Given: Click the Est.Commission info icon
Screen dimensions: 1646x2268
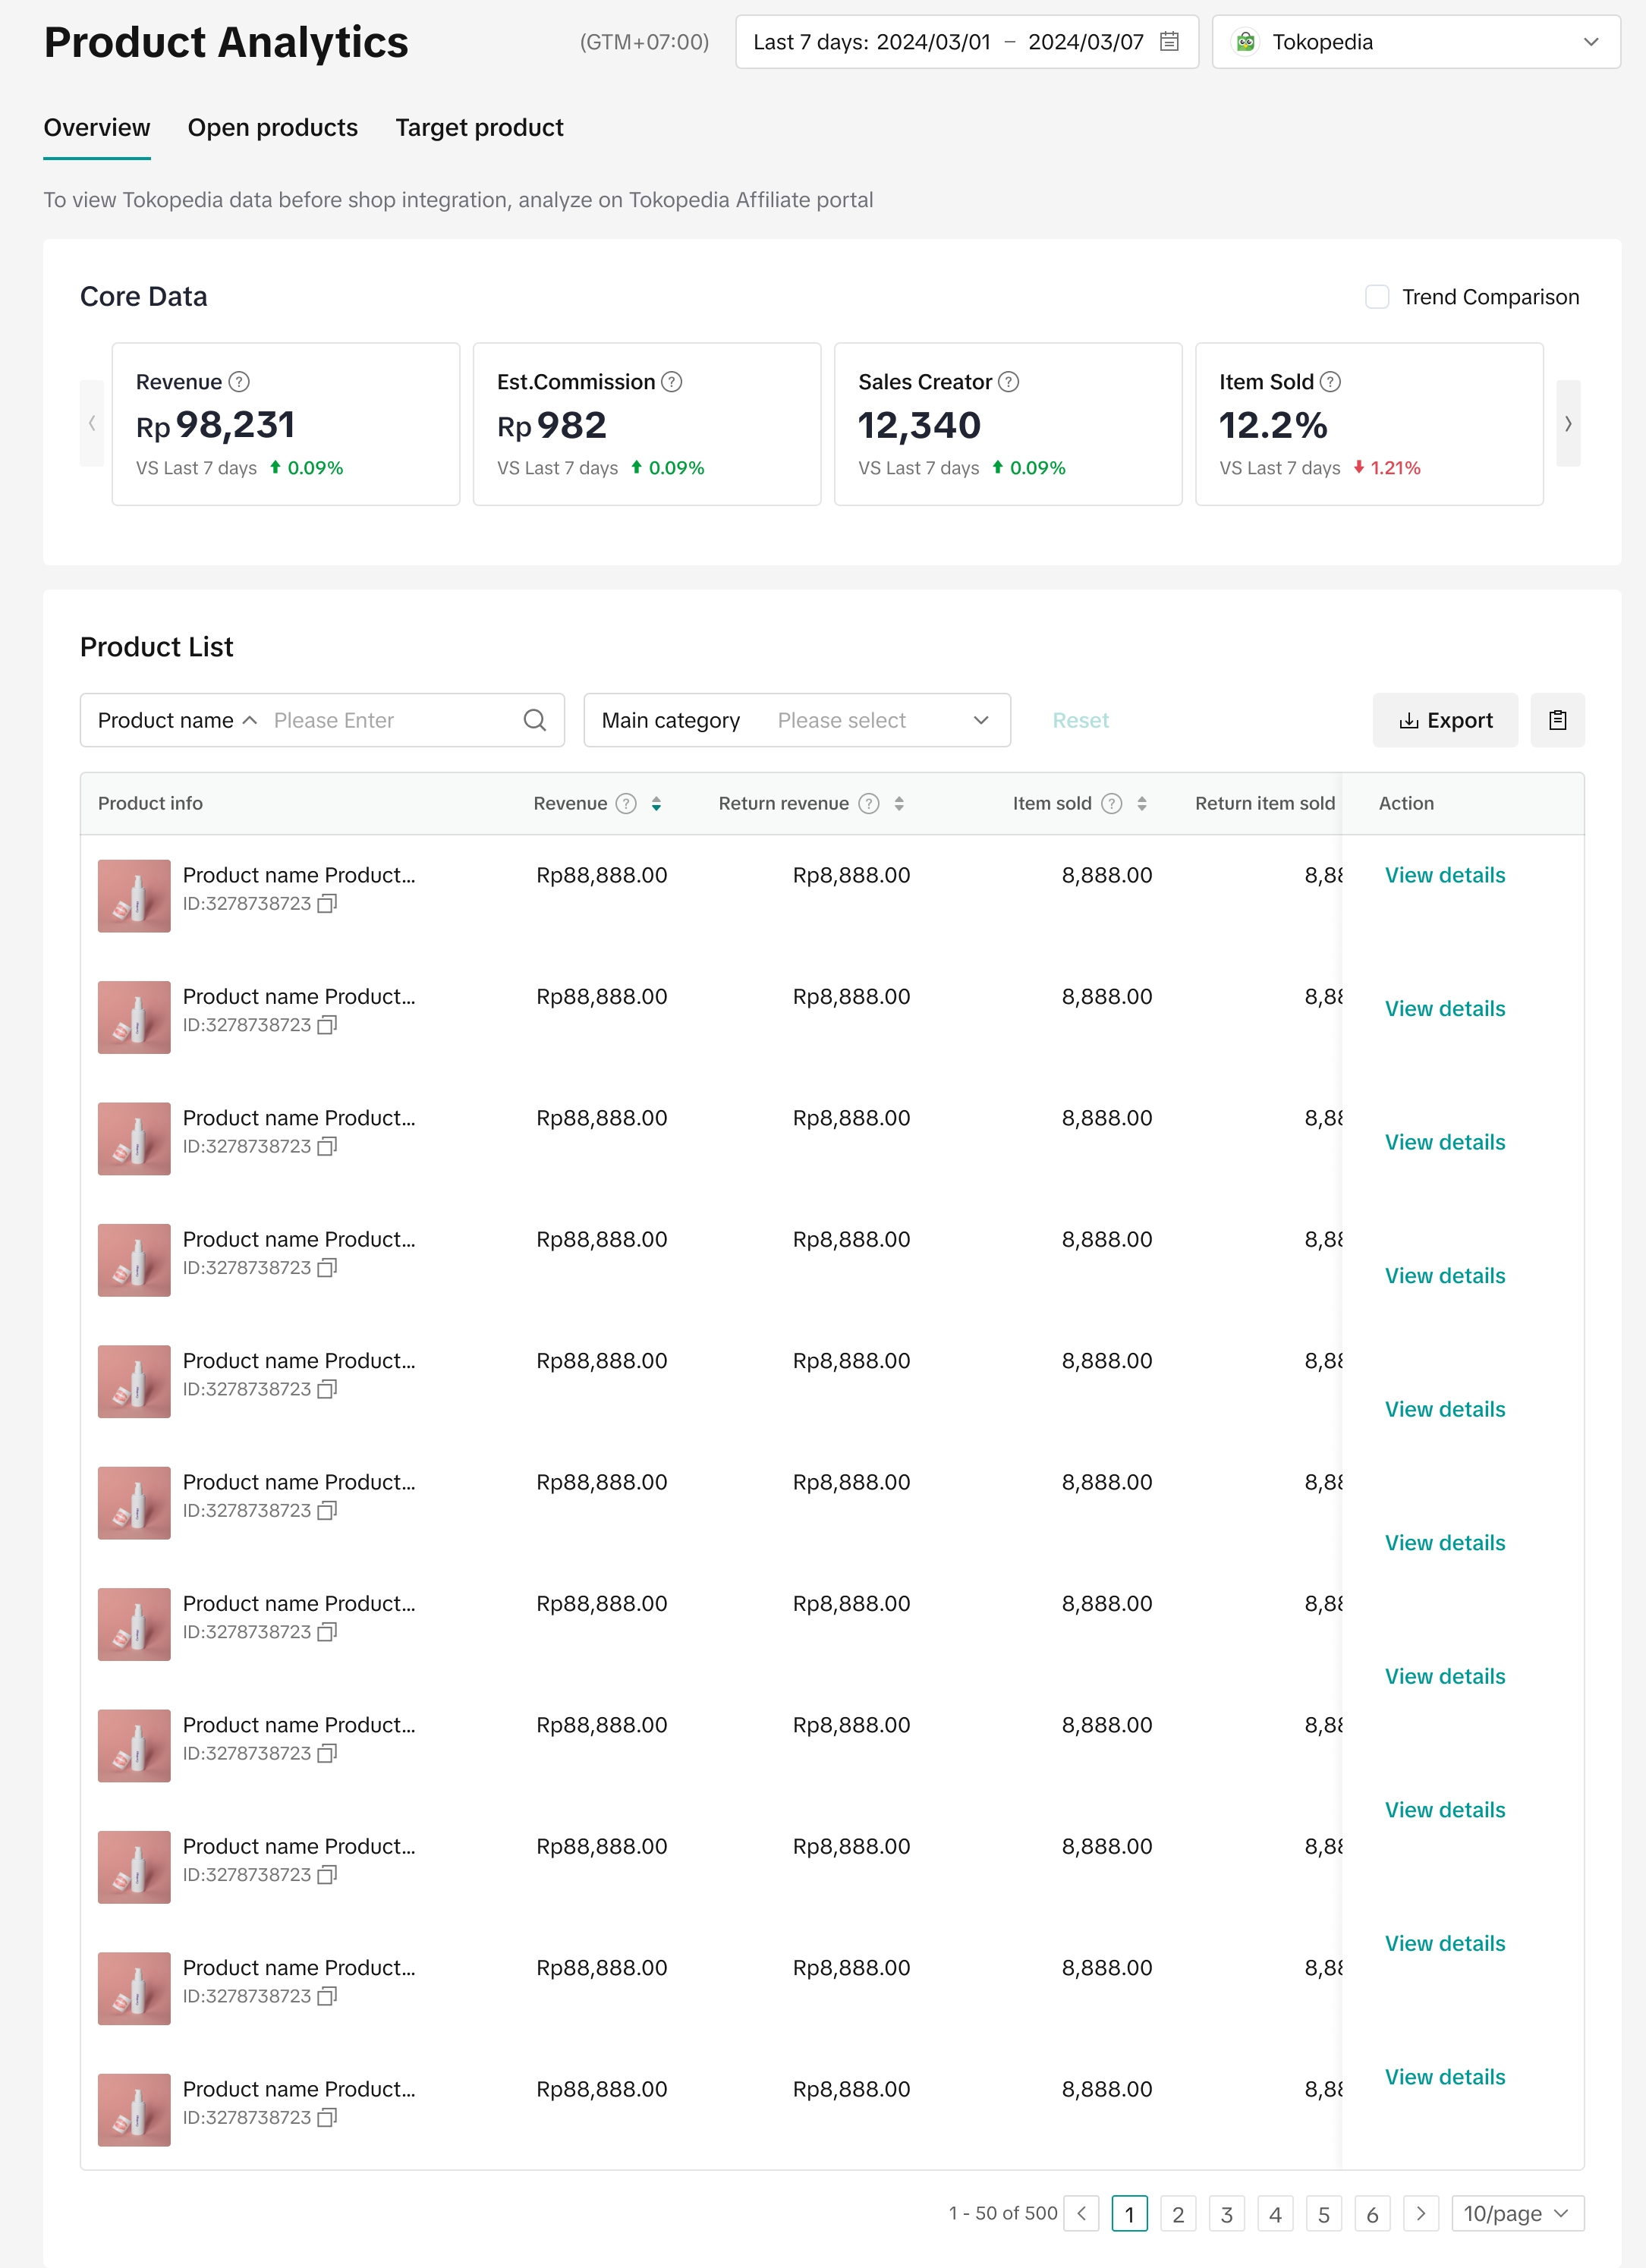Looking at the screenshot, I should [672, 382].
